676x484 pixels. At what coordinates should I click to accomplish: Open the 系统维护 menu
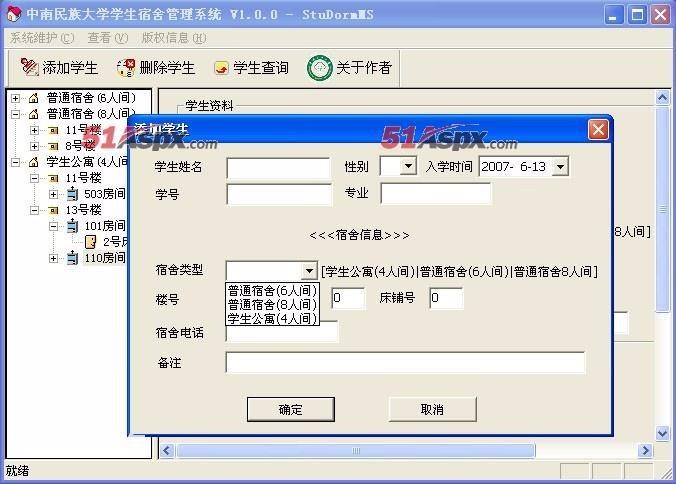pos(42,38)
